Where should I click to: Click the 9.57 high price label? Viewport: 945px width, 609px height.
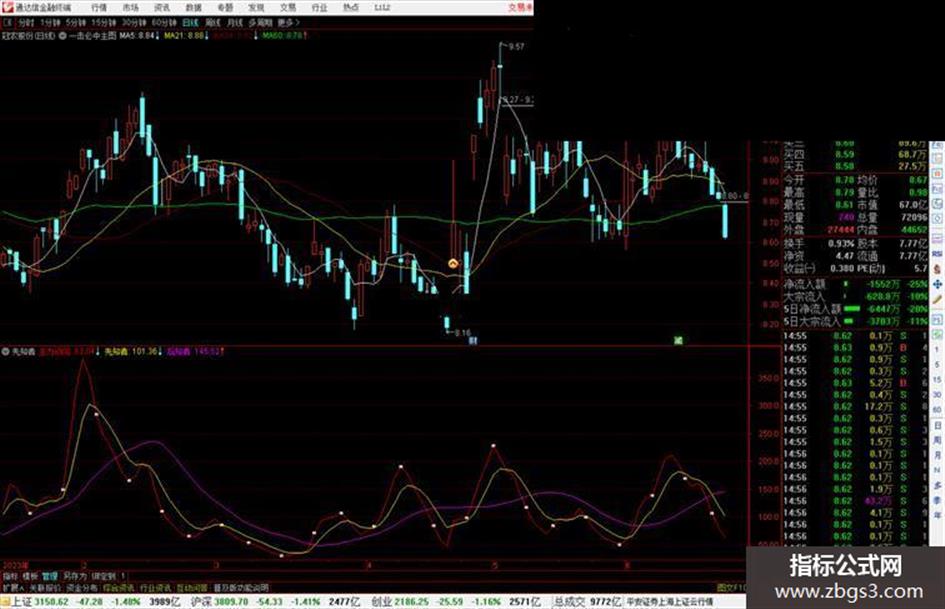coord(516,46)
